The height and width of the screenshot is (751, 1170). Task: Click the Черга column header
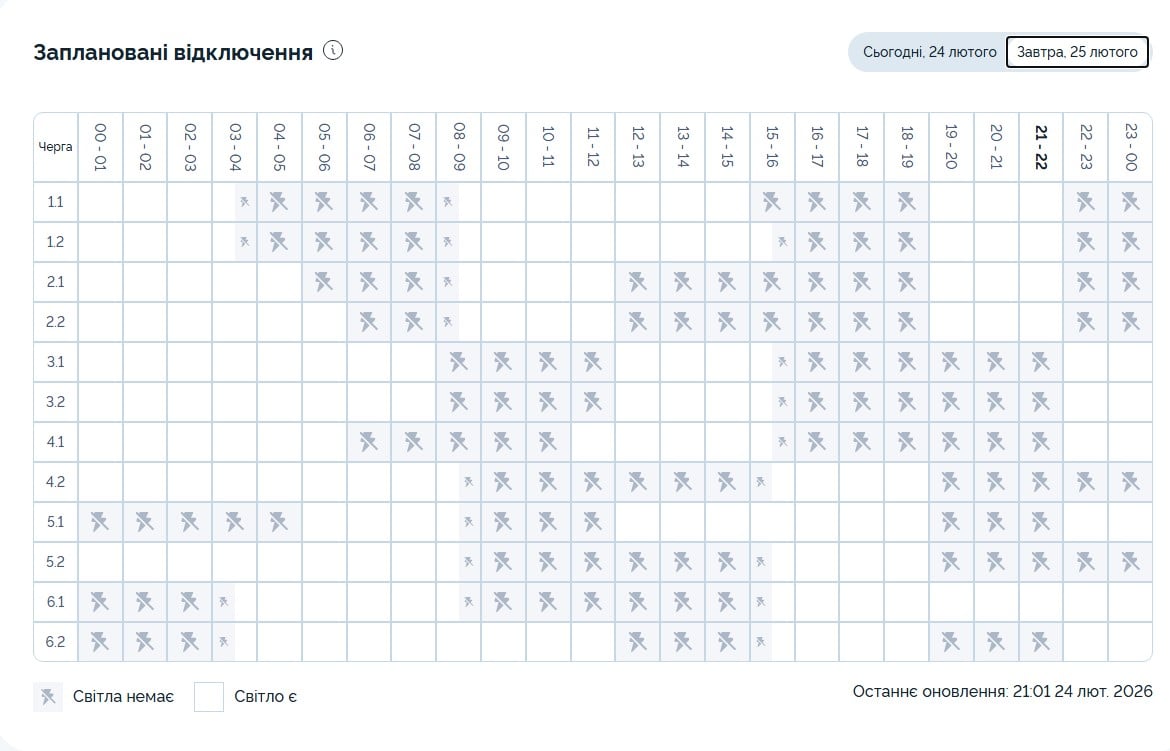[56, 146]
